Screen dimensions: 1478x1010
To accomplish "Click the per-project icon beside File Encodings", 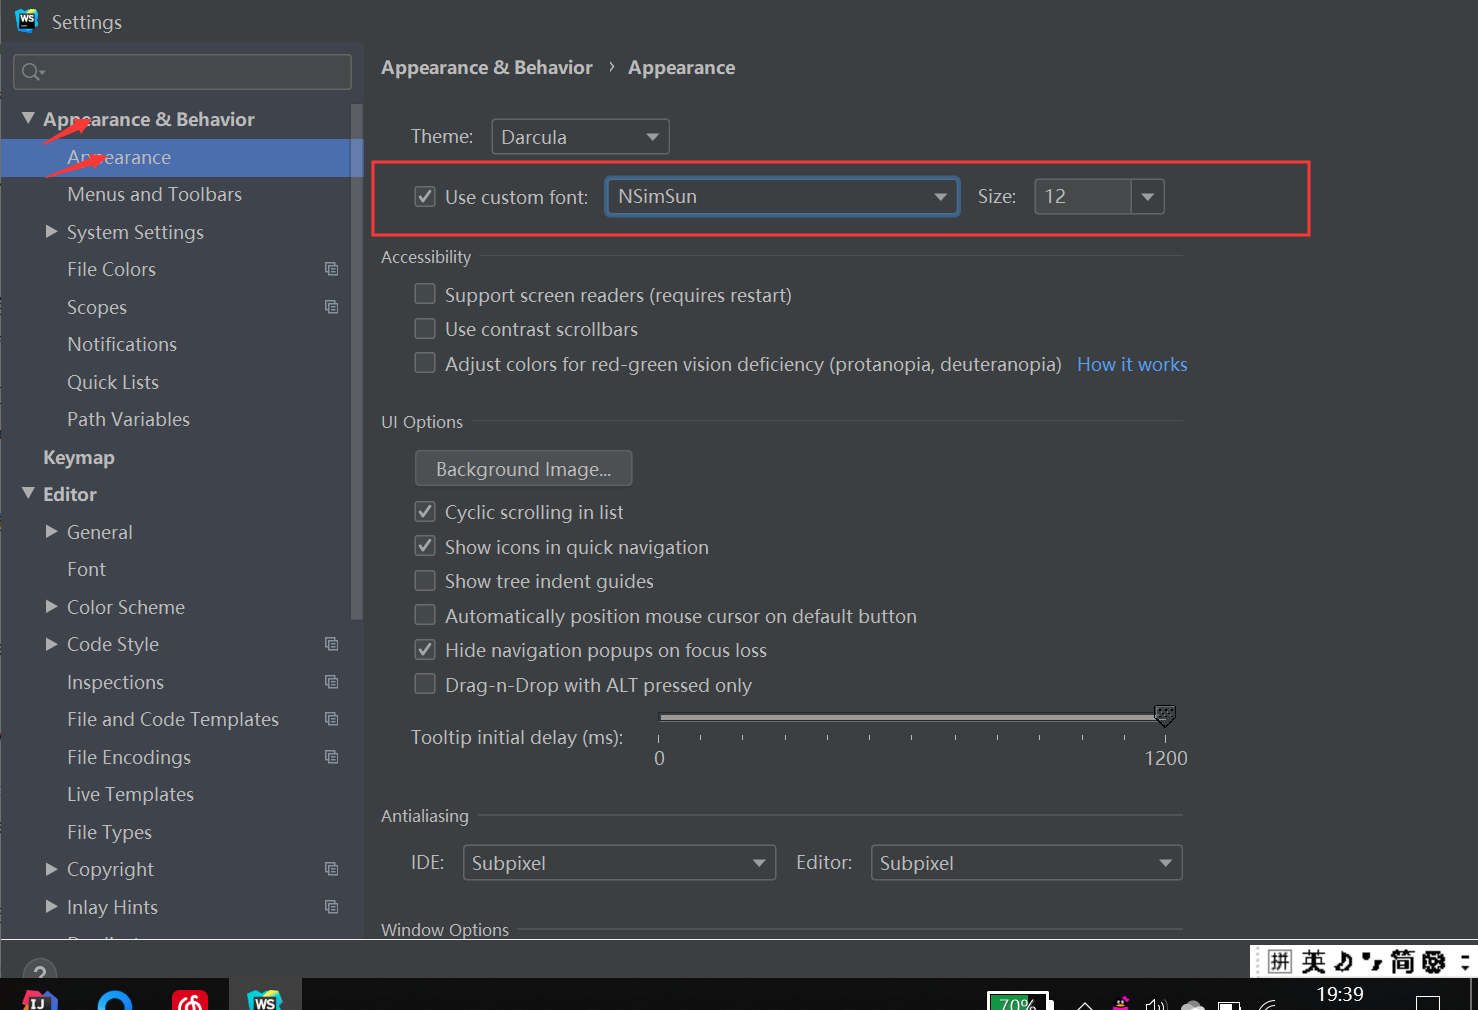I will (332, 757).
